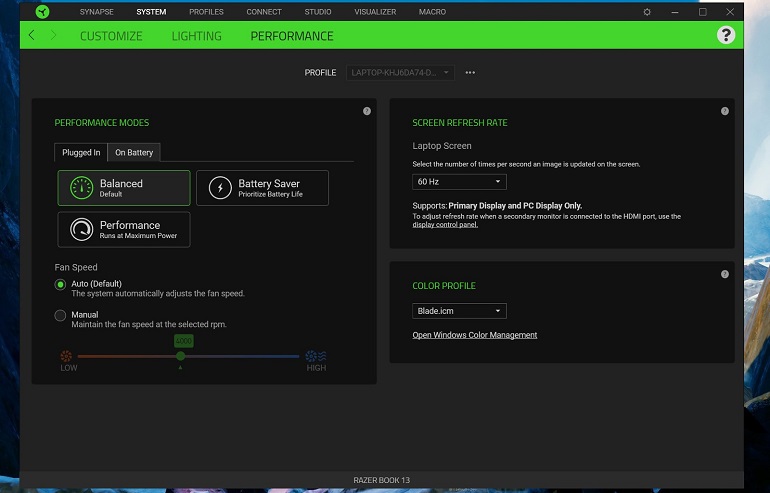Open Performance Modes help icon
This screenshot has width=770, height=493.
pos(367,111)
